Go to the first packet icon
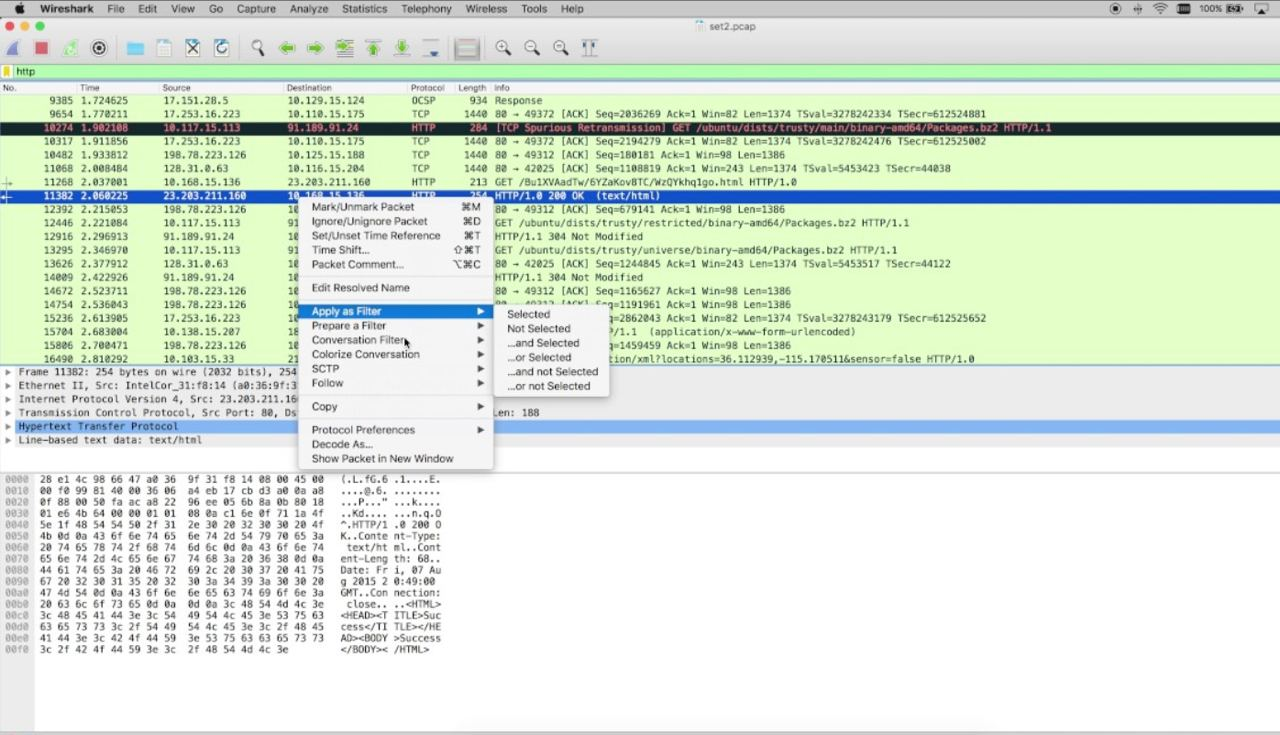Screen dimensions: 1280x735 point(373,48)
